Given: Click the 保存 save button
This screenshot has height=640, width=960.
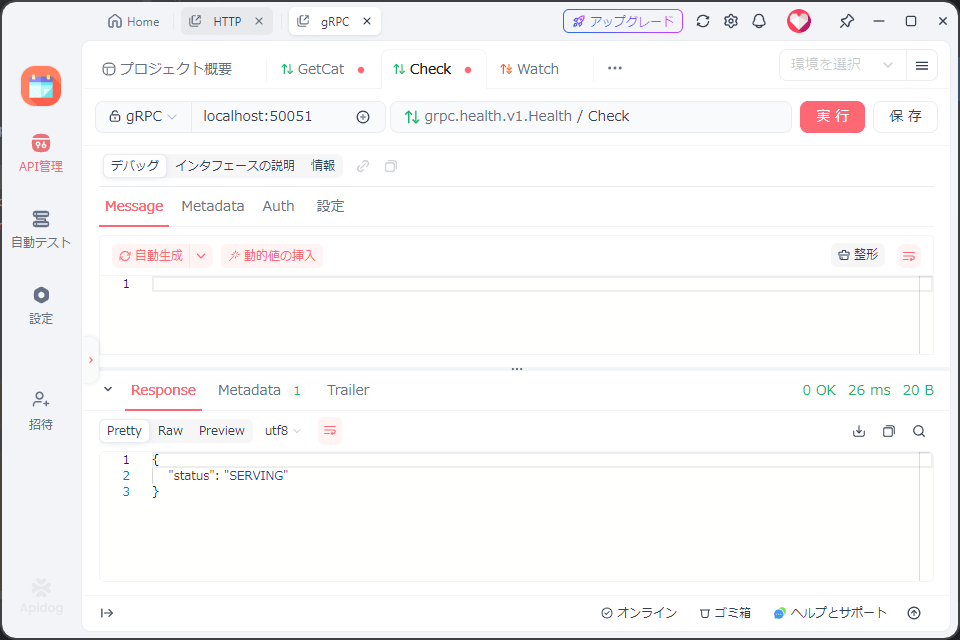Looking at the screenshot, I should [x=905, y=116].
